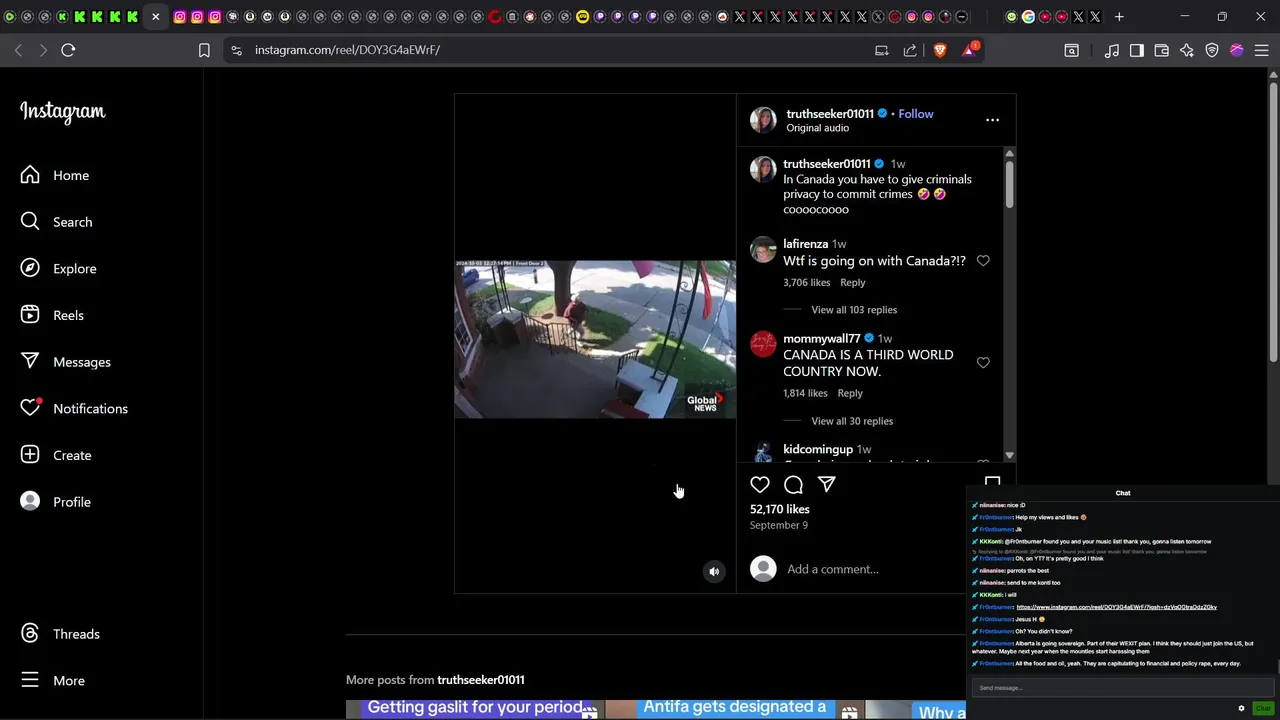Click the reel video thumbnail to play or pause
The image size is (1280, 720).
tap(595, 339)
